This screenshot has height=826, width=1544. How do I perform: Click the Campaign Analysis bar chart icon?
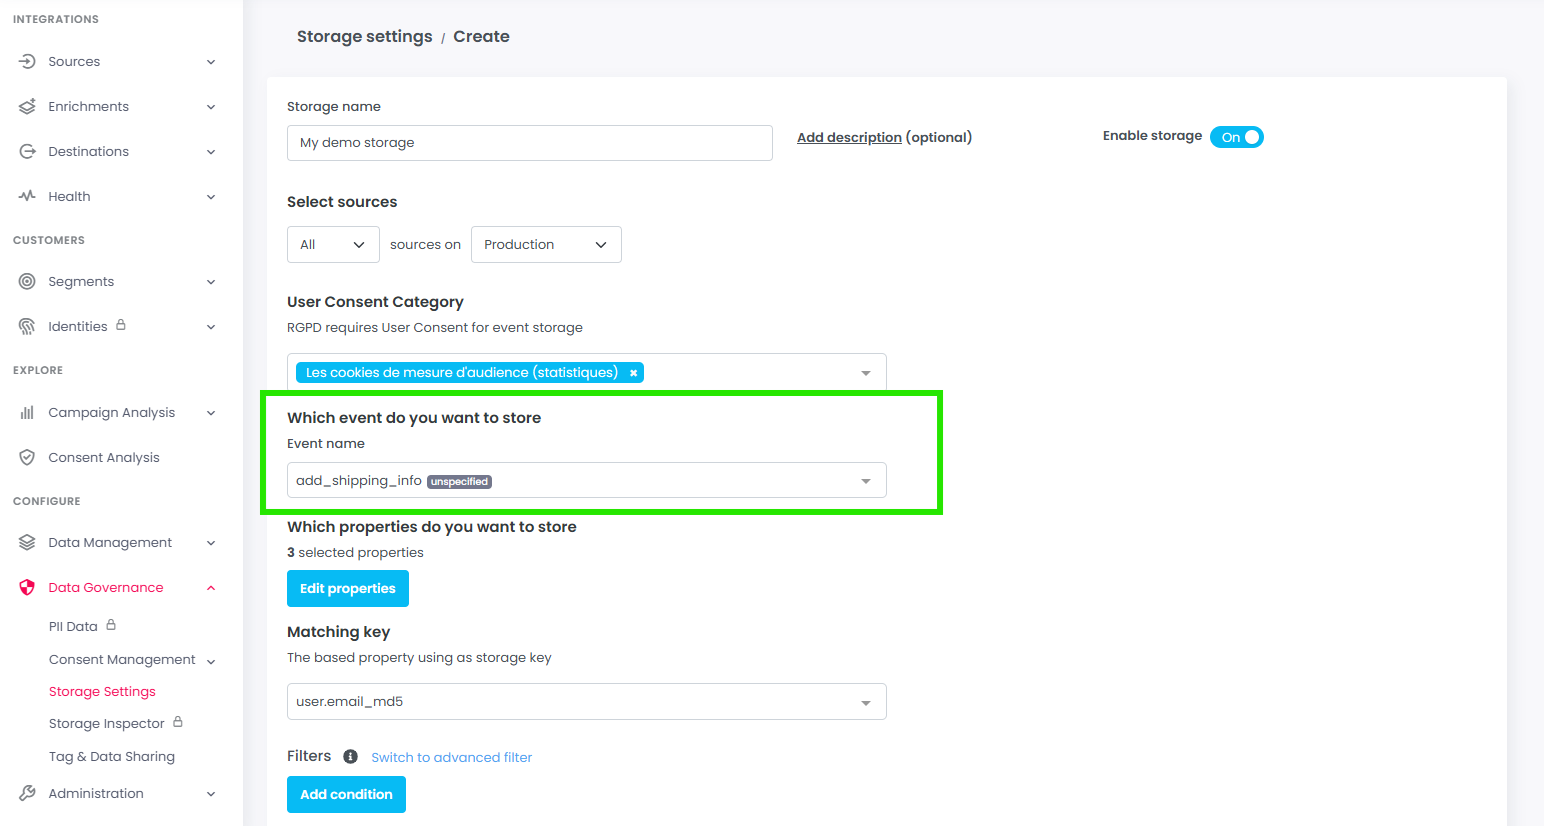[27, 413]
